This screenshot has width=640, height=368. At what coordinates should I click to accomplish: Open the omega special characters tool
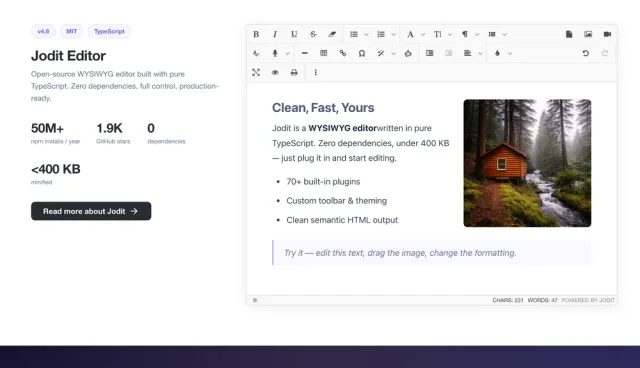coord(362,53)
